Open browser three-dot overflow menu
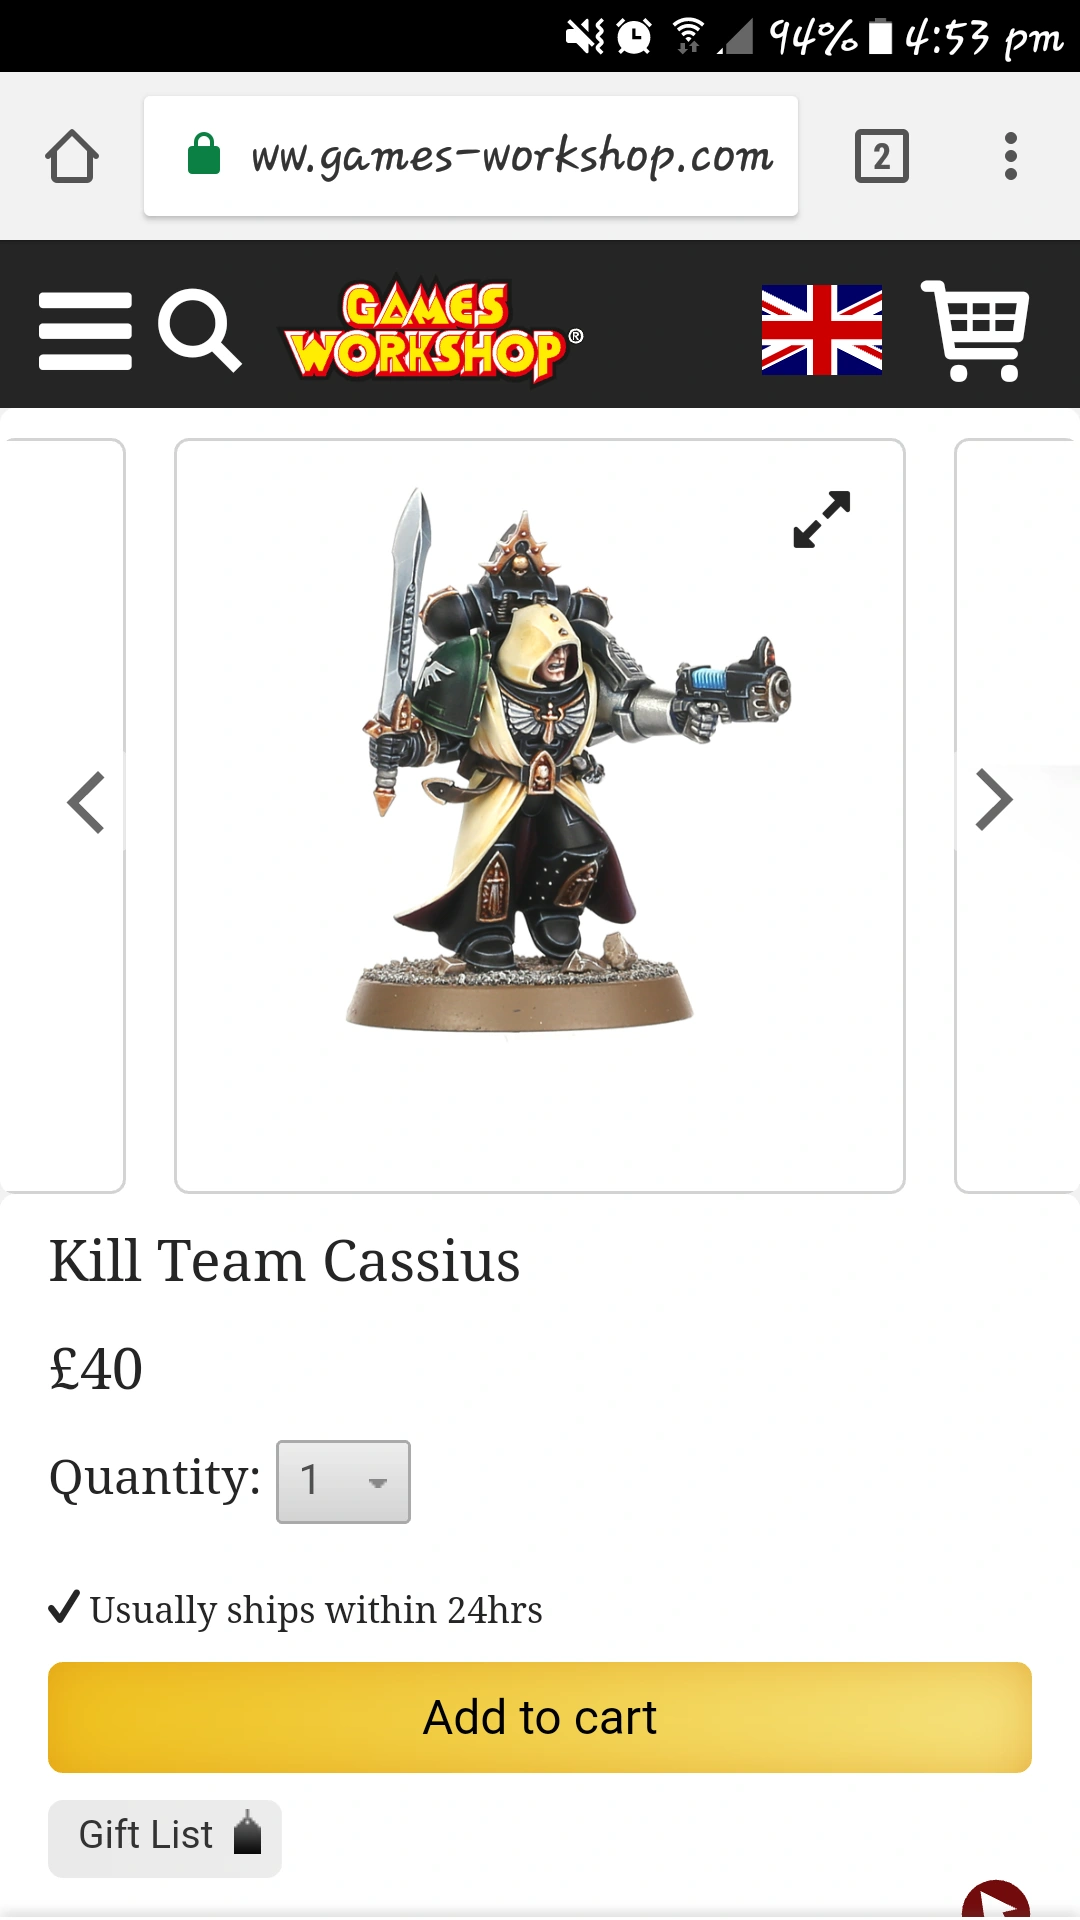 [x=1010, y=156]
